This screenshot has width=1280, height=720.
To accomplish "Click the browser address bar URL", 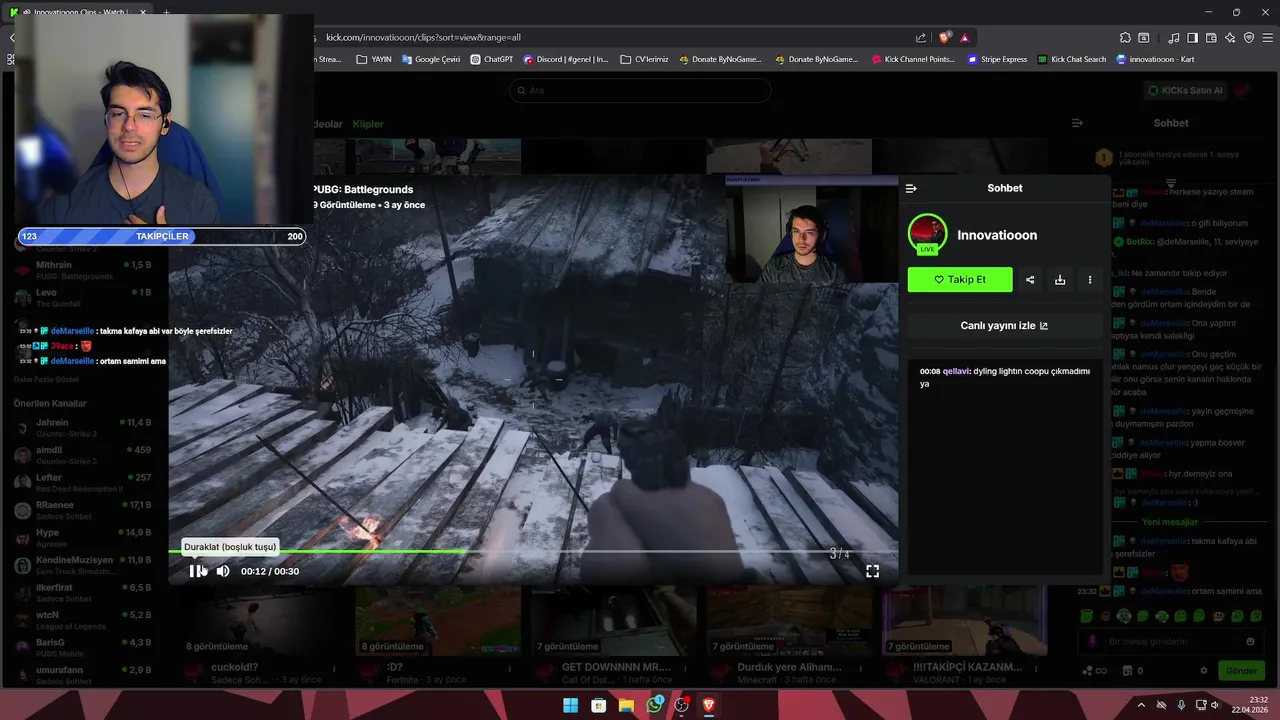I will [423, 37].
